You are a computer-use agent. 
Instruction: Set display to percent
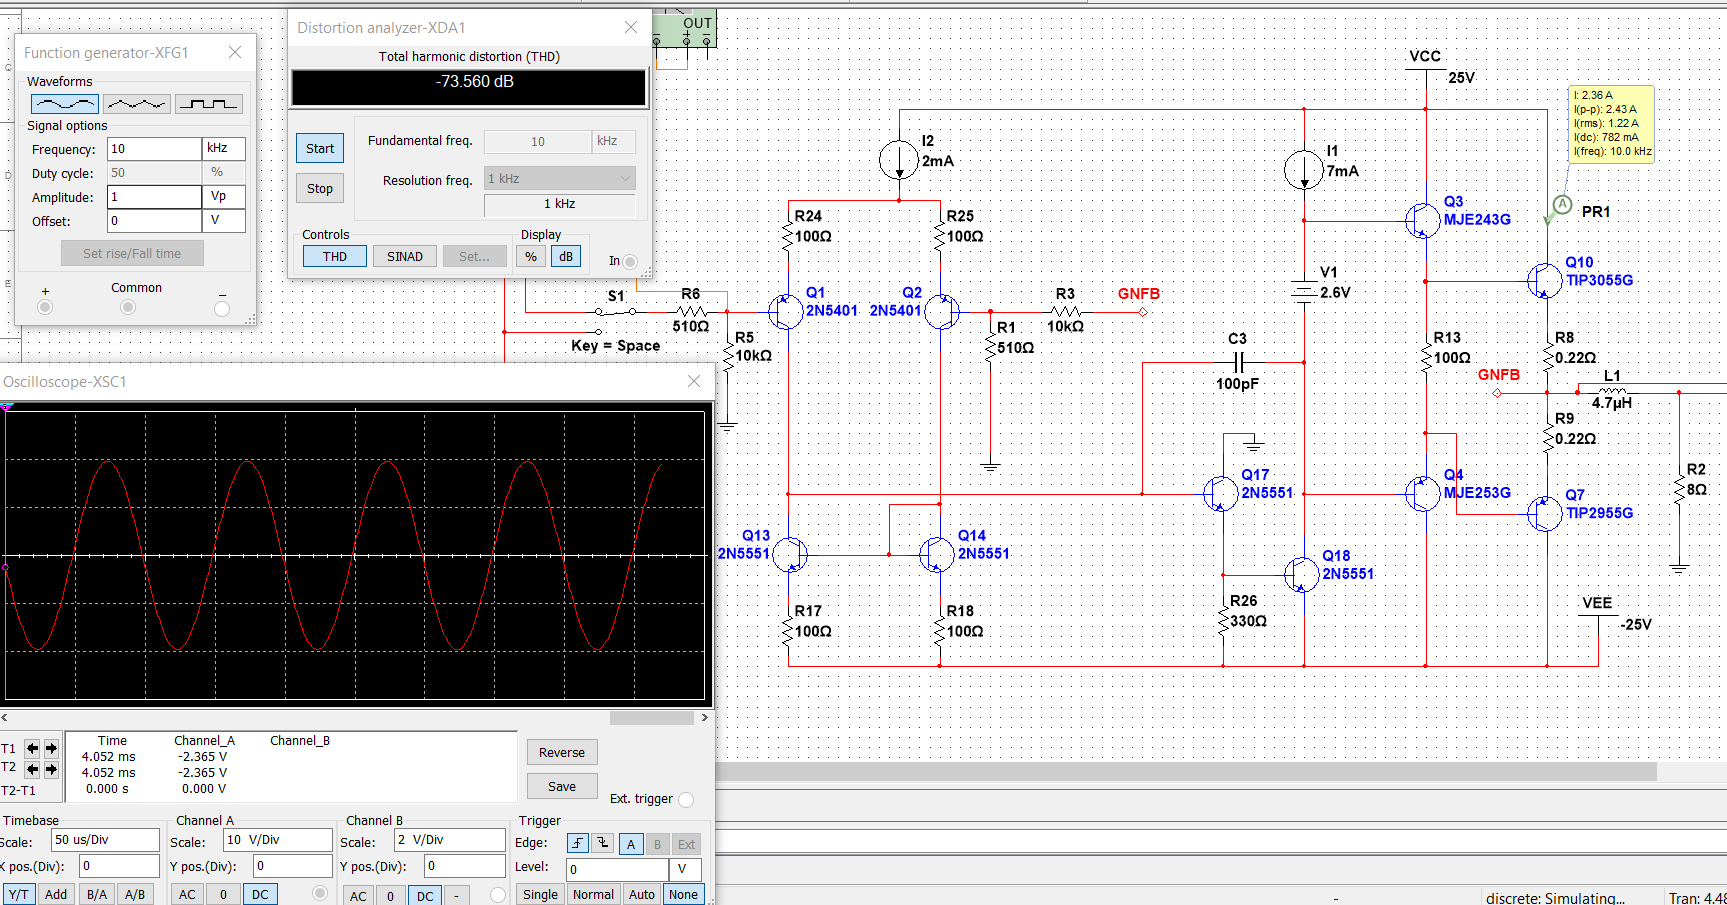tap(531, 256)
